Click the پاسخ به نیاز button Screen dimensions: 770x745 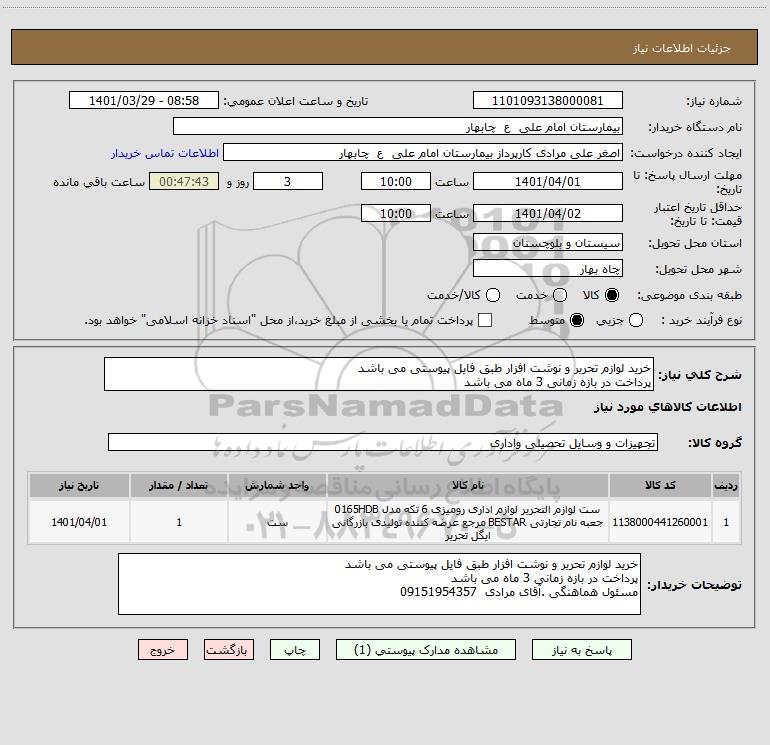click(581, 650)
